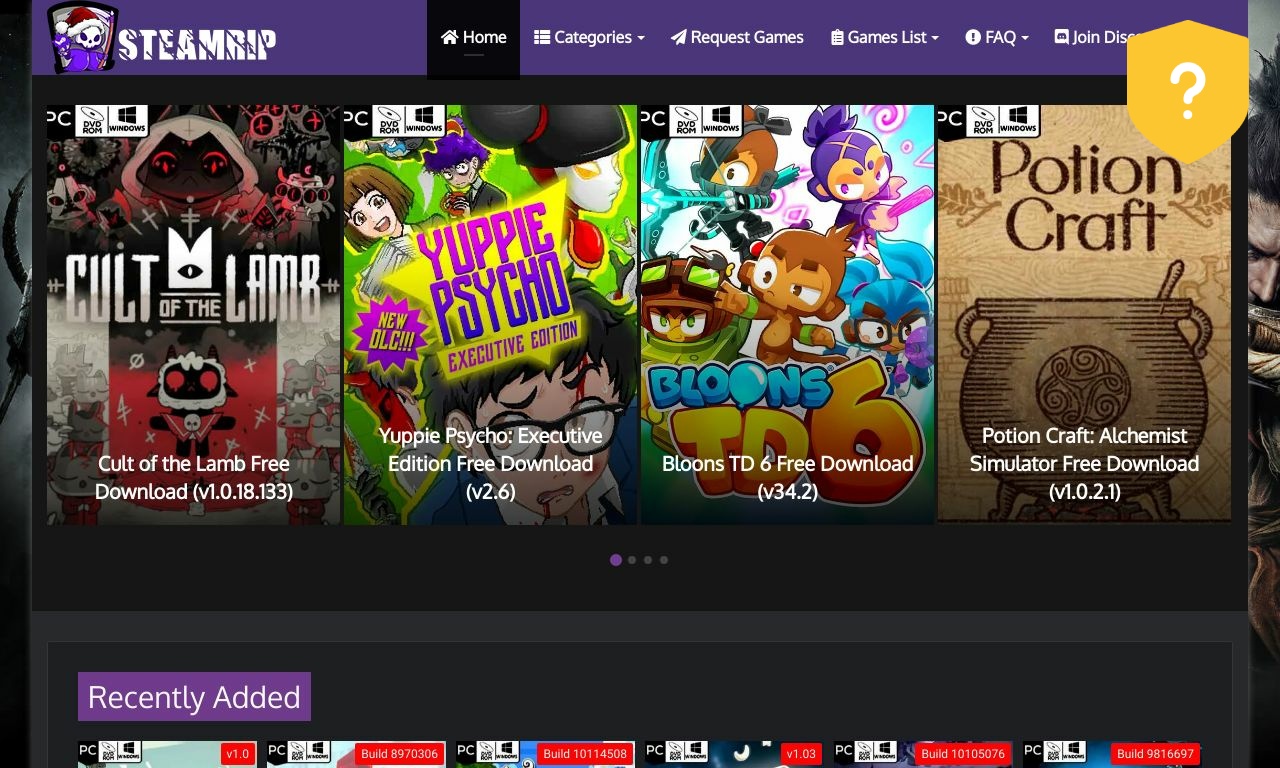Click the Build 9816697 badge
This screenshot has width=1280, height=768.
[x=1155, y=754]
